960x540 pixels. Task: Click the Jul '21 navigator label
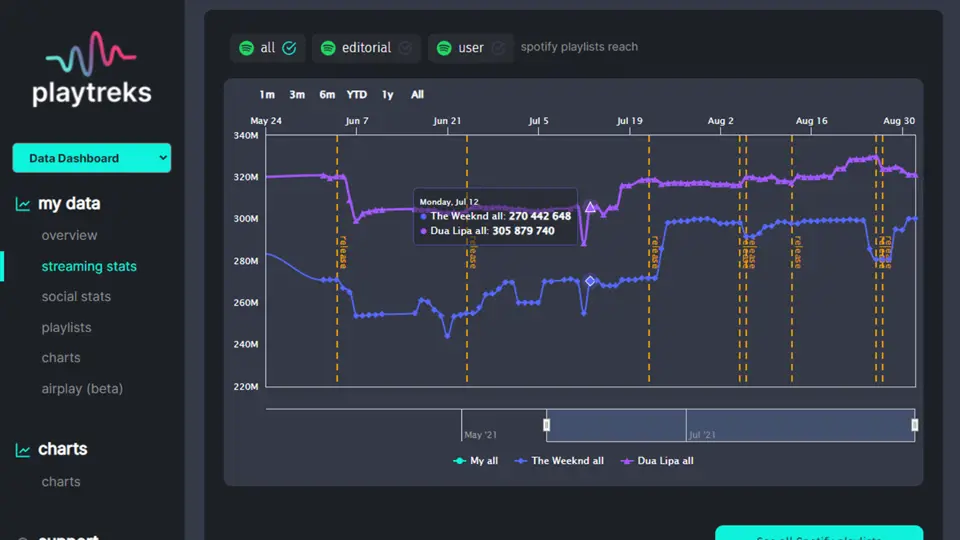(x=702, y=435)
